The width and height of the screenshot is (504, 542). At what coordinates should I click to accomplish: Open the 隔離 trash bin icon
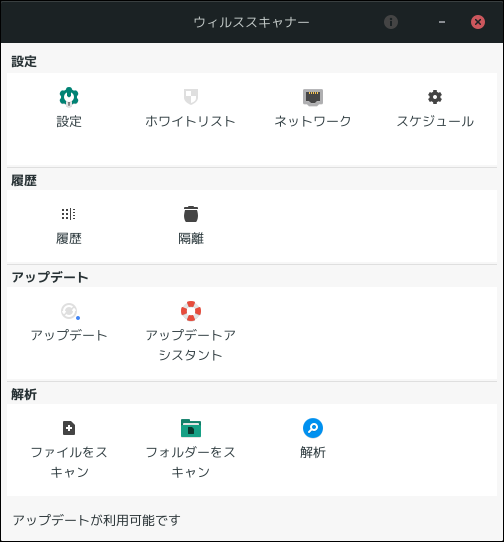(191, 214)
